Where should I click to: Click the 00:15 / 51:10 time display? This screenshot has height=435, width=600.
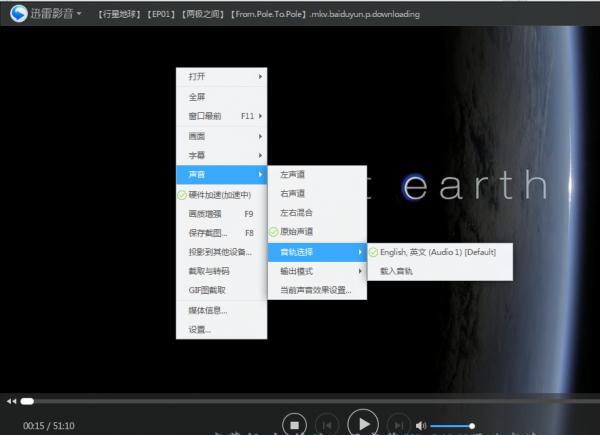tap(49, 426)
